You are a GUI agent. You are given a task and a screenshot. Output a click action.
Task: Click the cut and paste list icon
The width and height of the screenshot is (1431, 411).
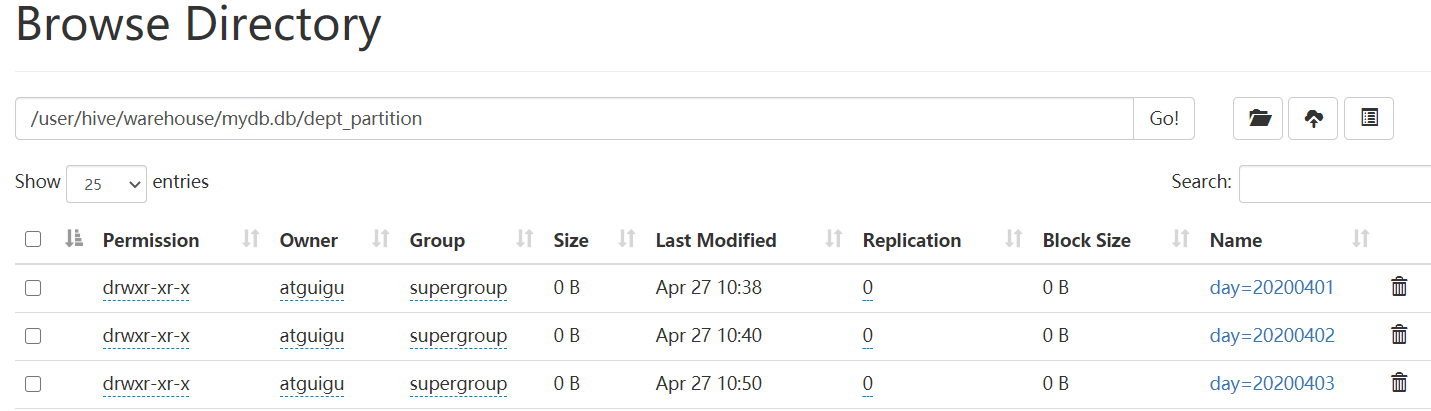[x=1369, y=119]
